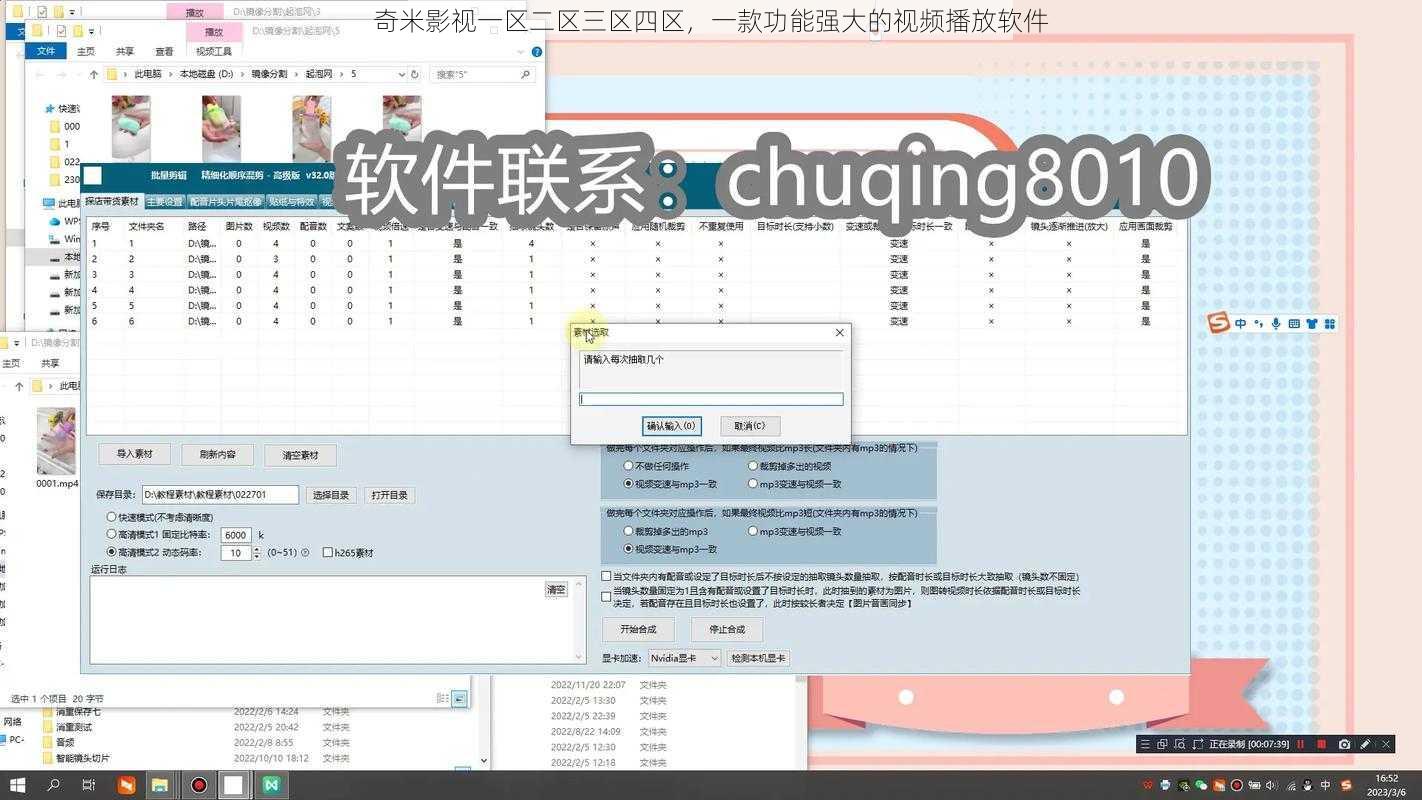This screenshot has width=1422, height=800.
Task: Tick checkbox 当文件夹内有配音或设定了目标时长
Action: pos(606,576)
